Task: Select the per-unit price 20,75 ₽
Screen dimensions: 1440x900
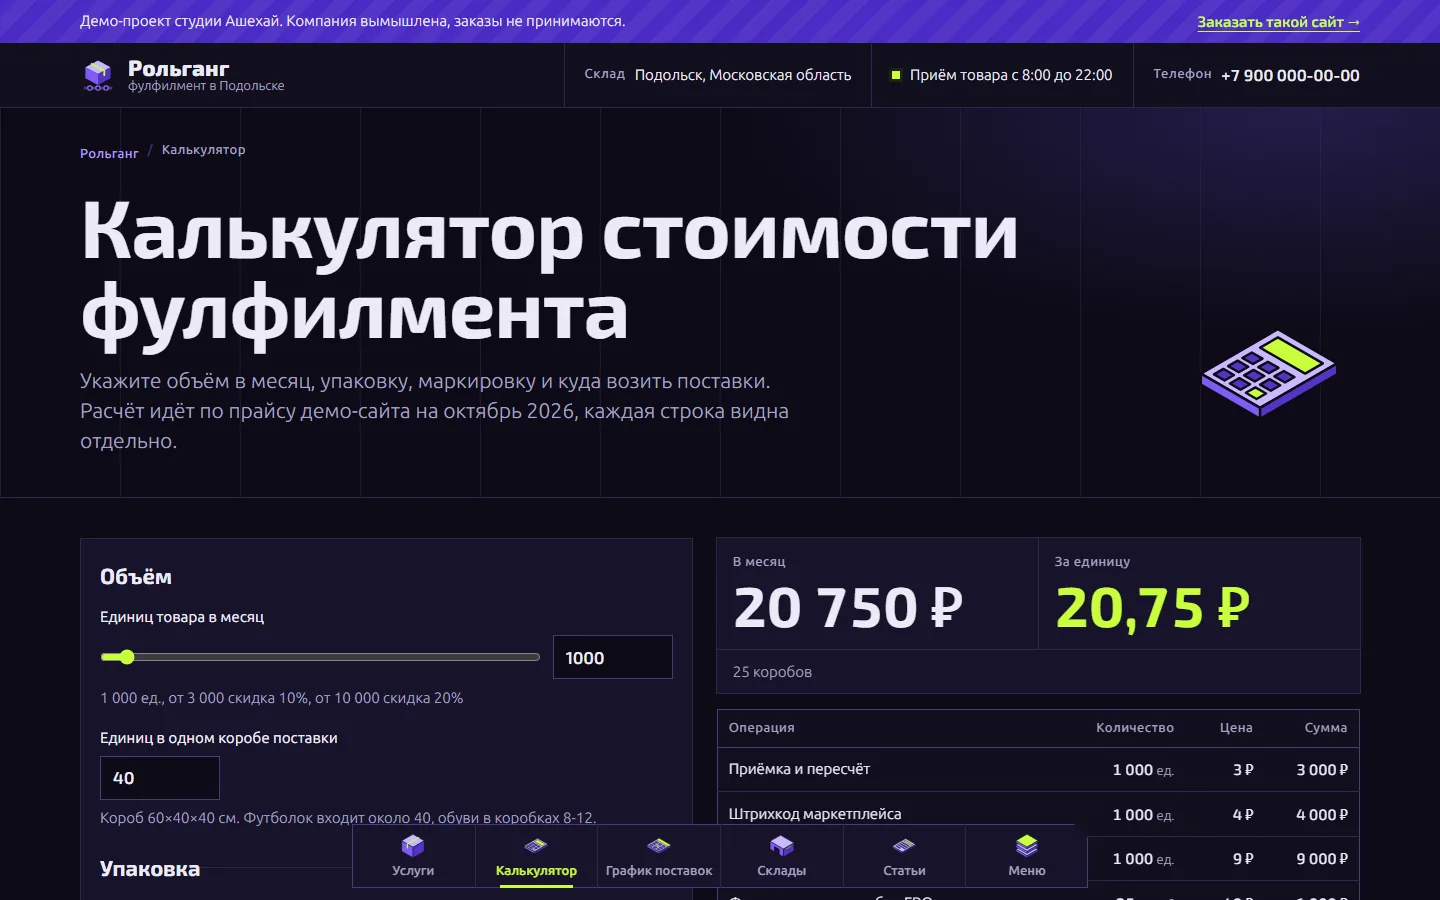Action: coord(1153,608)
